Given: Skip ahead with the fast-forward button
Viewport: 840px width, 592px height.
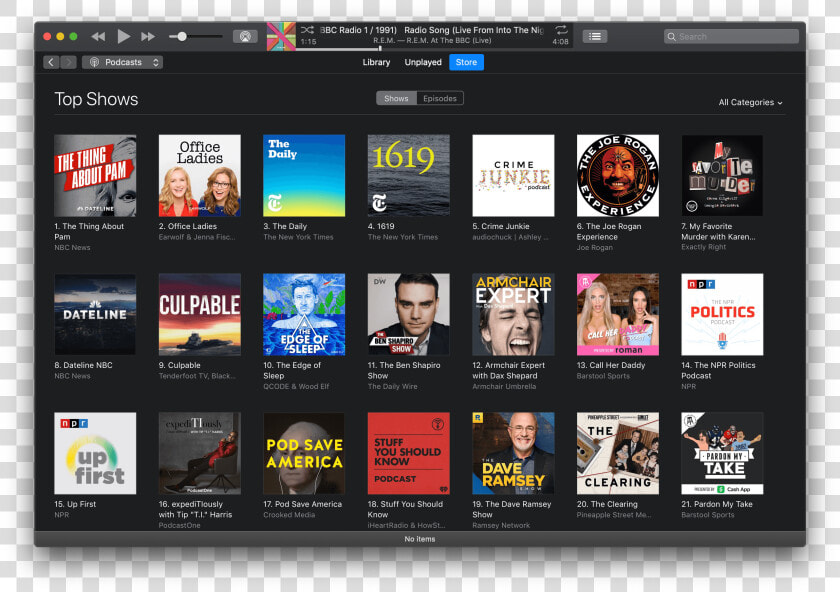Looking at the screenshot, I should (x=148, y=36).
